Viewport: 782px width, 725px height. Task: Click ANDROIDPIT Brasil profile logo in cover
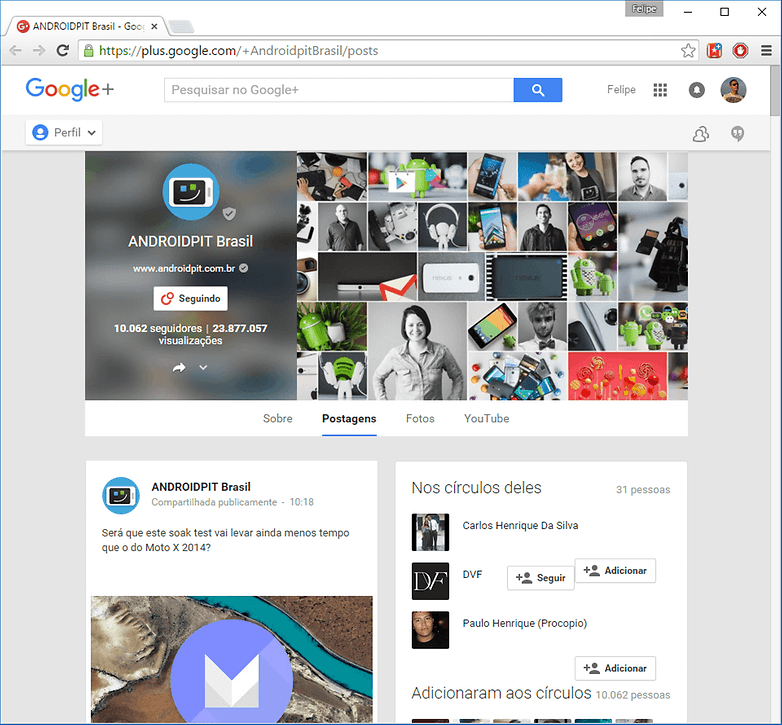tap(191, 192)
